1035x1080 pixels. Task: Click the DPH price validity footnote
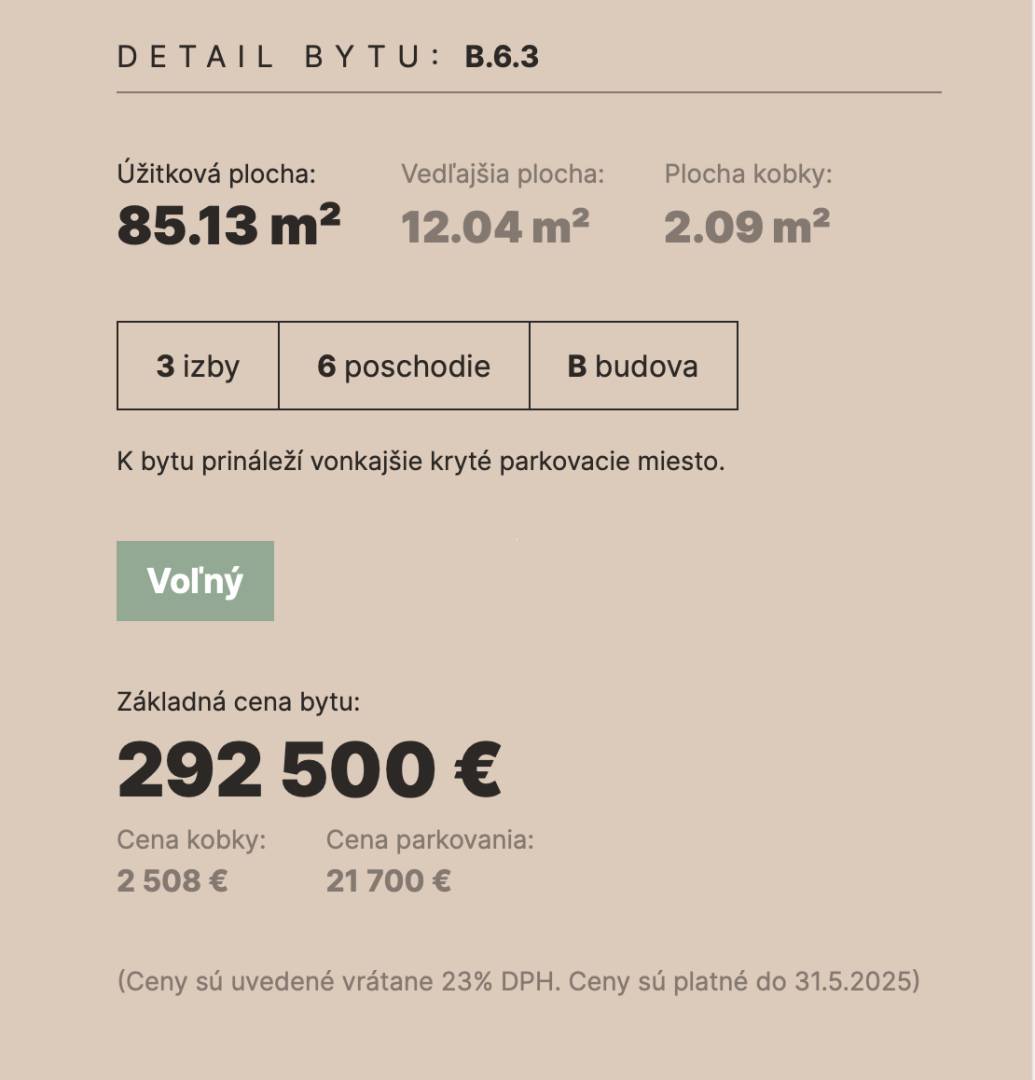coord(519,981)
